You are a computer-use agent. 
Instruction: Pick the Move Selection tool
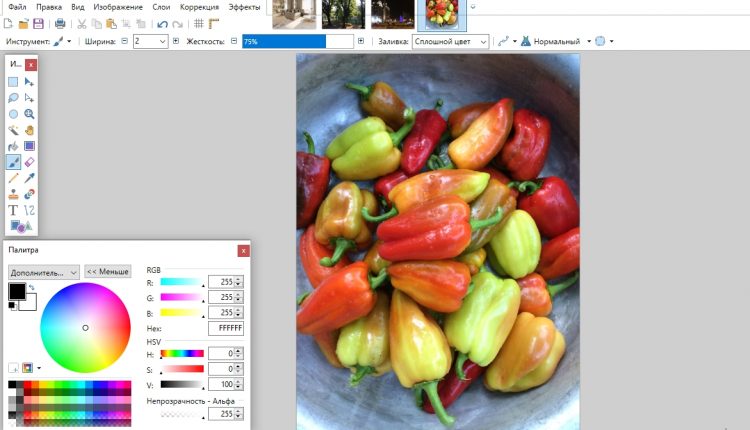click(29, 98)
